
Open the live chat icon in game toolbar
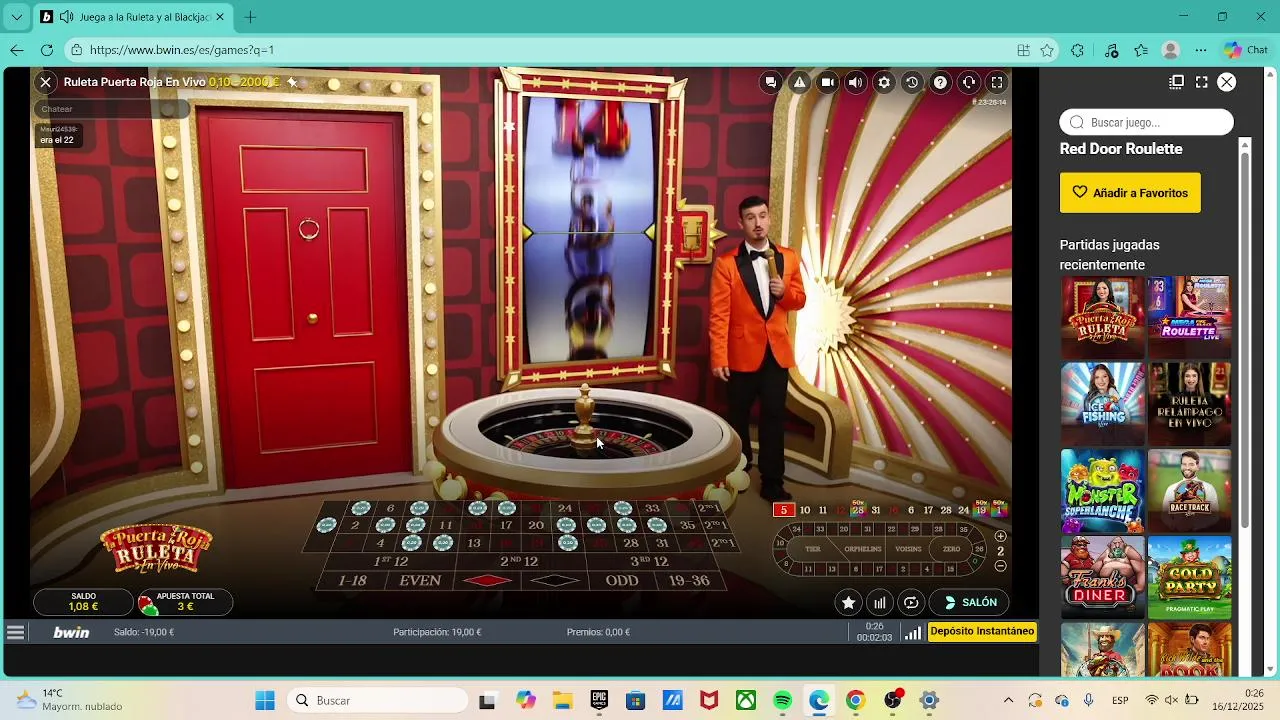(771, 83)
